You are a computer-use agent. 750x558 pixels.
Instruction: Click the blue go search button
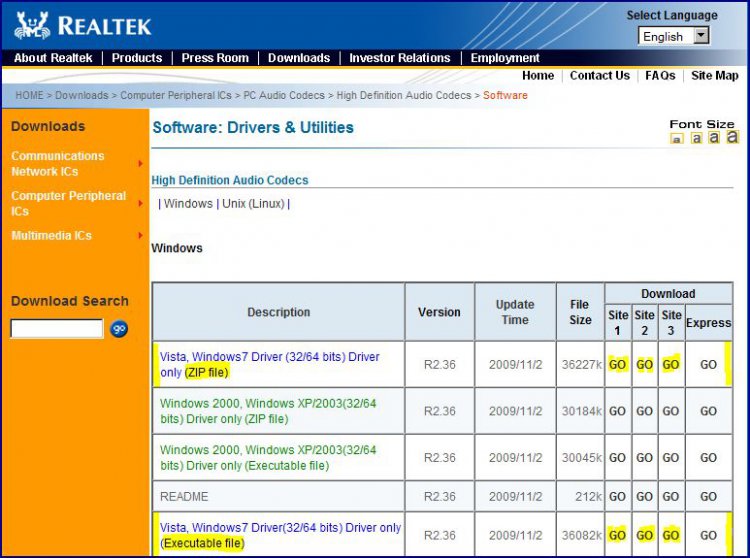(119, 329)
